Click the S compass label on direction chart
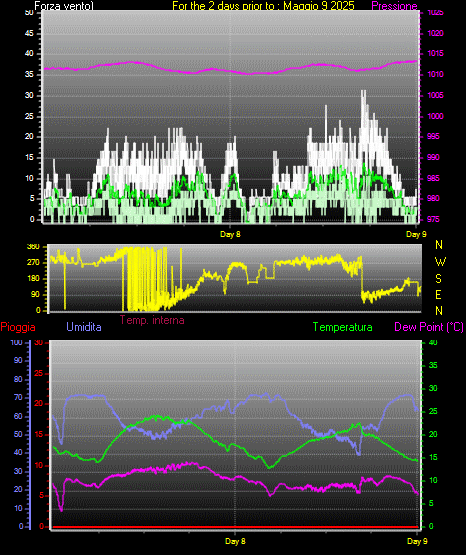 tap(438, 279)
